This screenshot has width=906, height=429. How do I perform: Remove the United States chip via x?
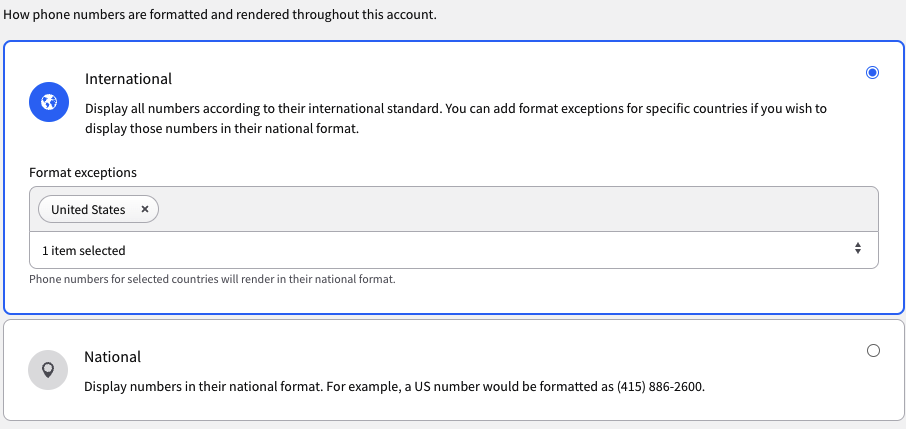point(145,209)
